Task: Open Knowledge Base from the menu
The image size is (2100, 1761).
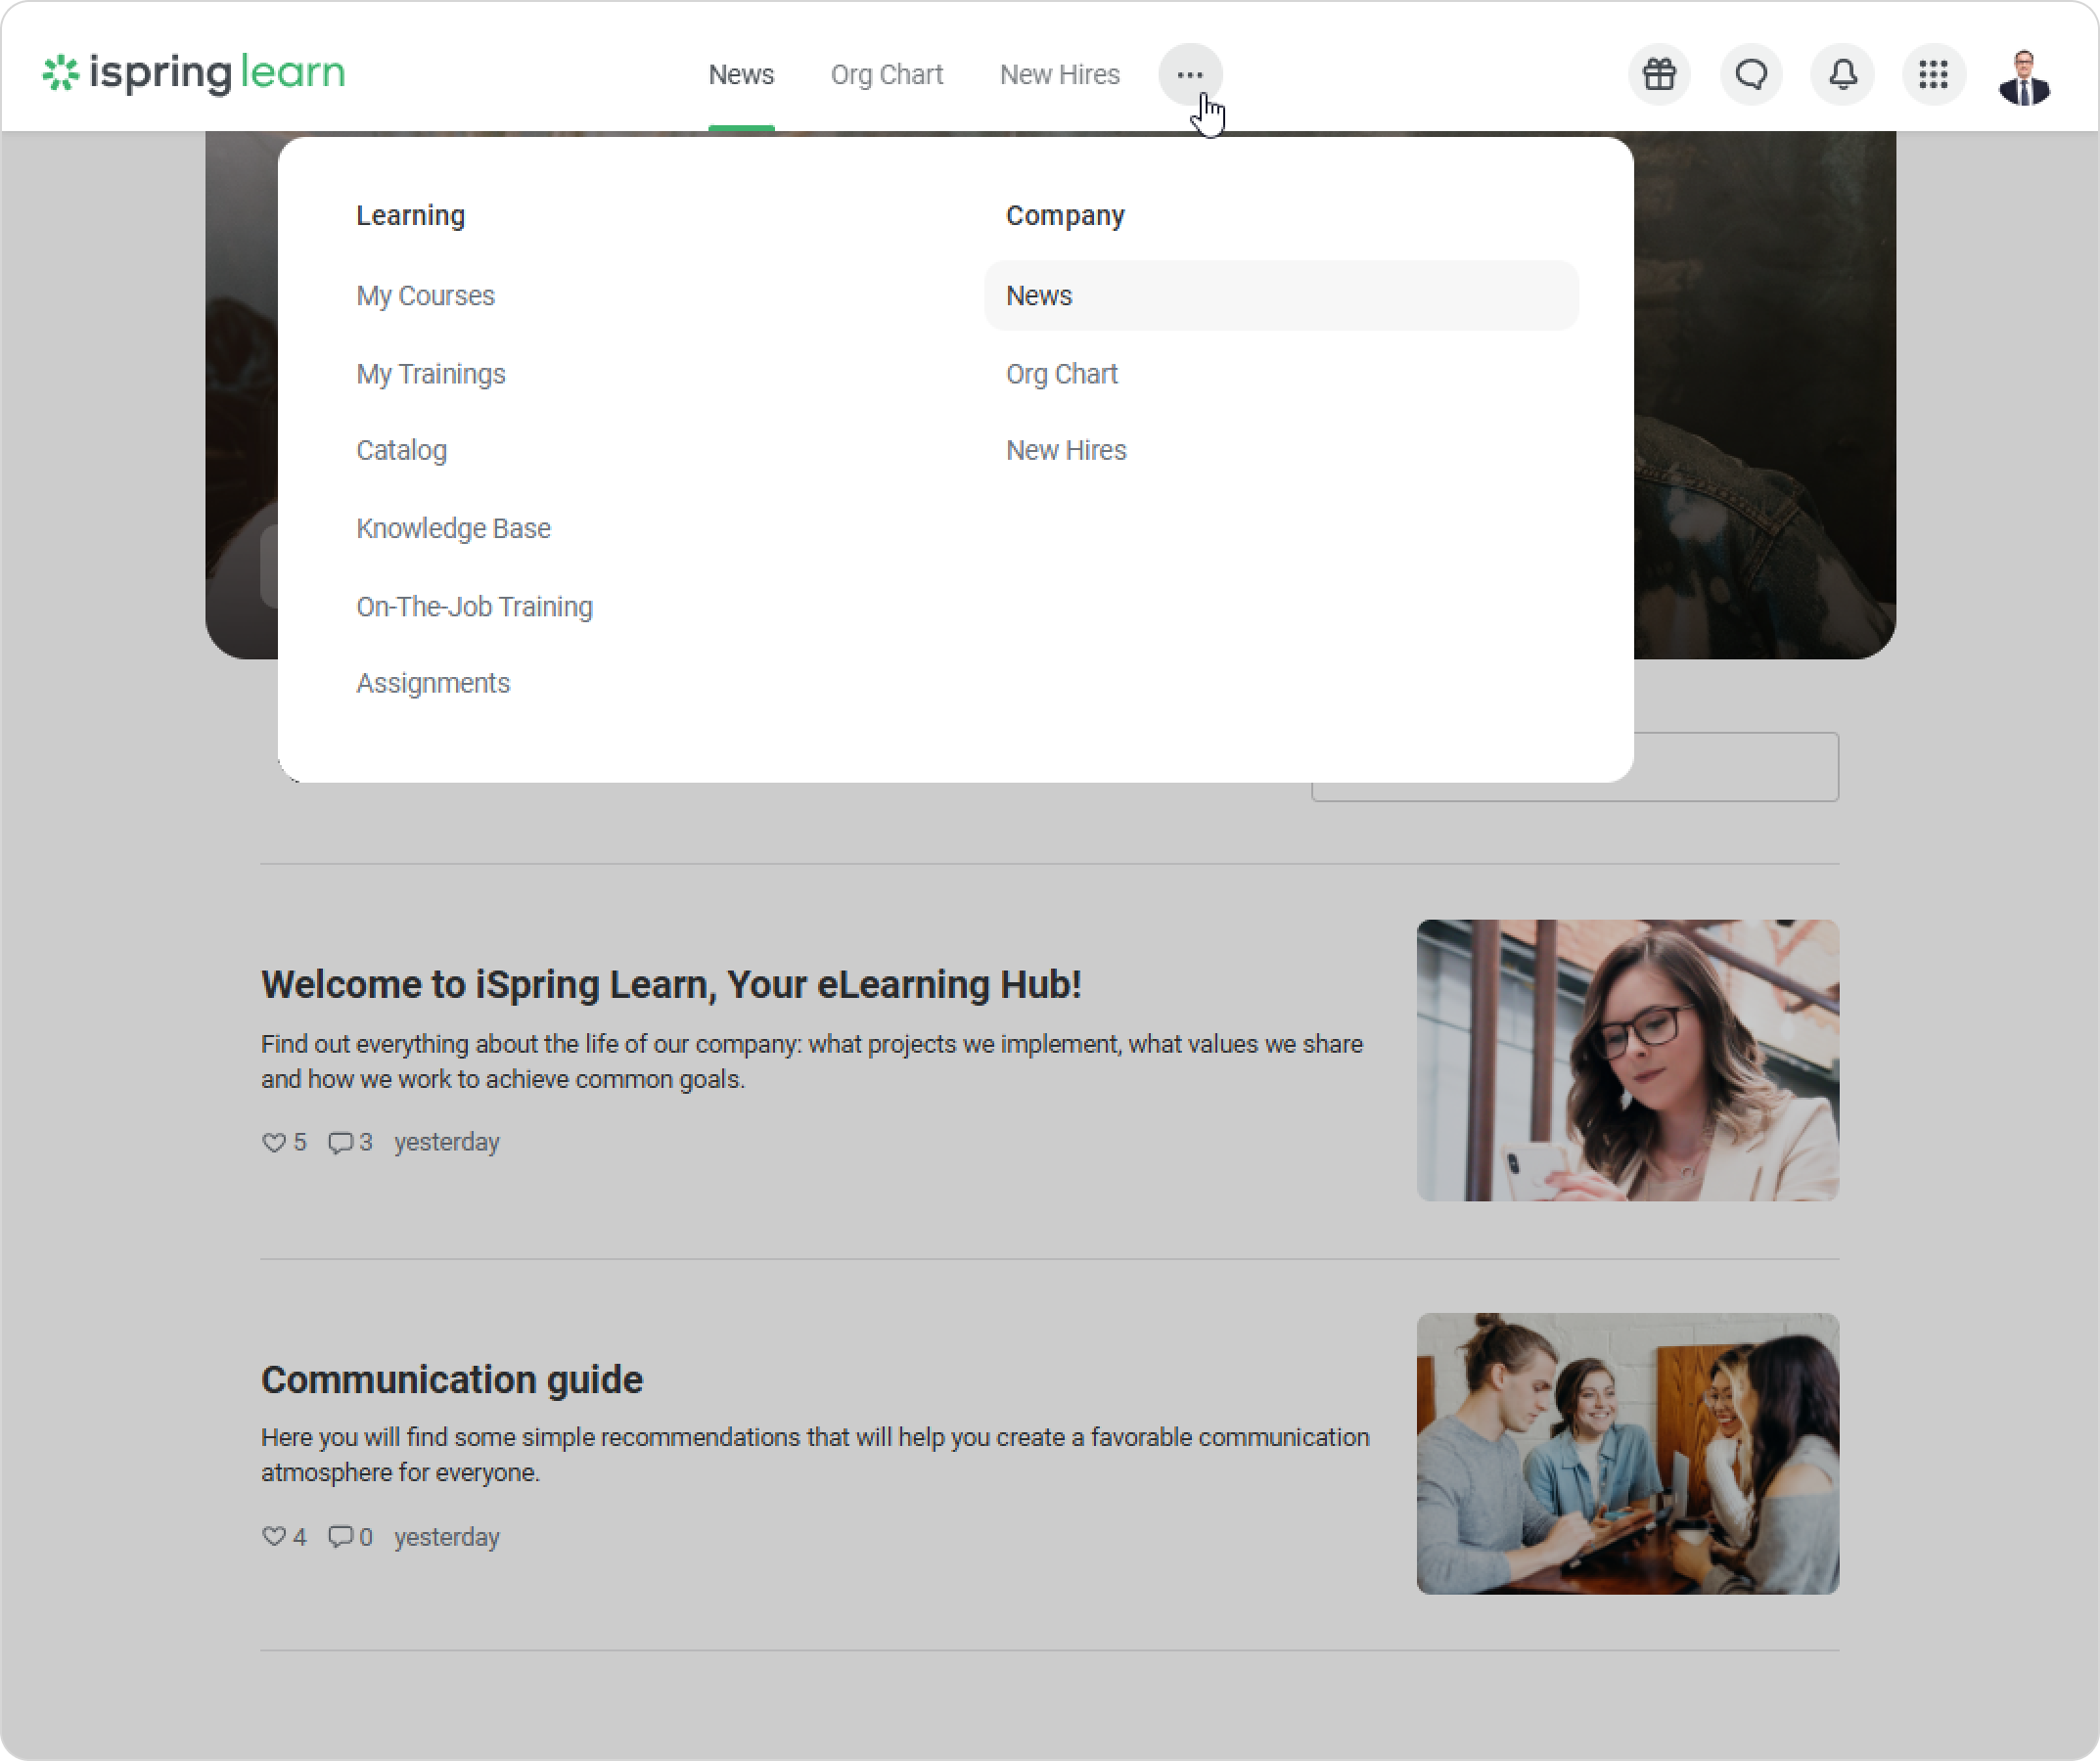Action: tap(453, 528)
